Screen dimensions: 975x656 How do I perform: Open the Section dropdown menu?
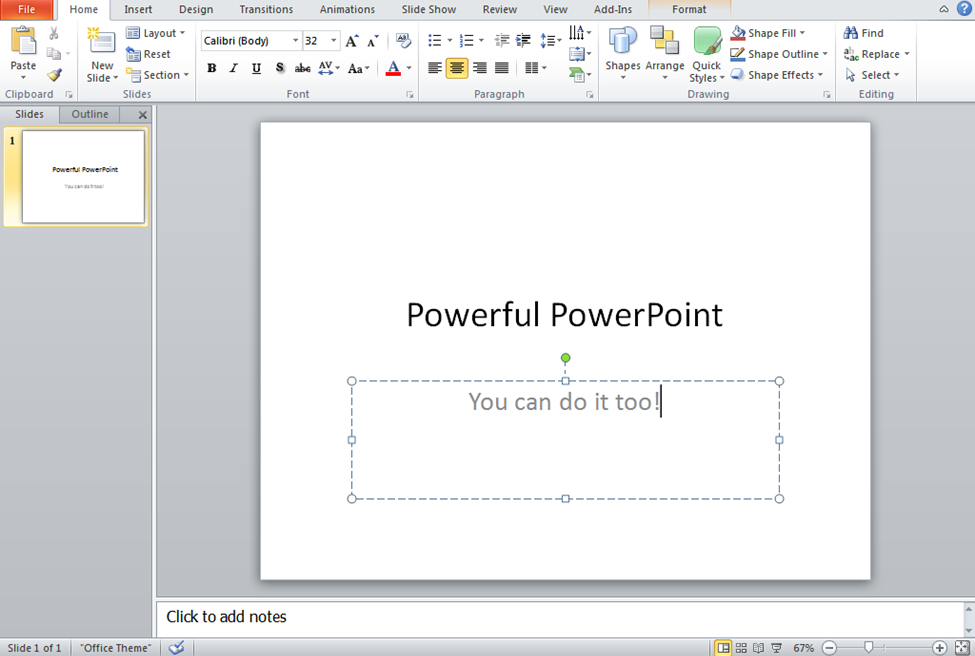click(157, 75)
